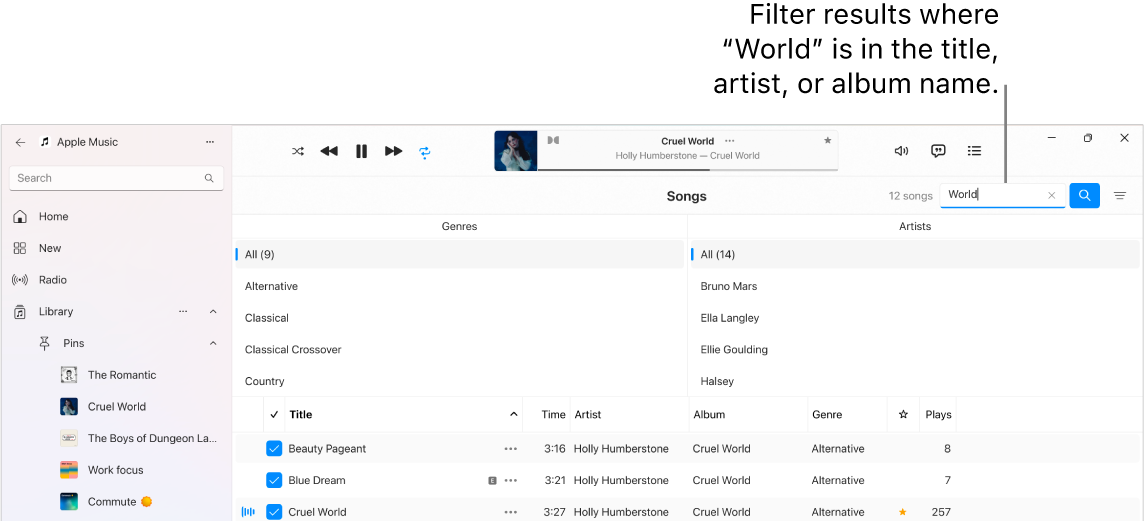Open more options for Blue Dream
This screenshot has height=522, width=1144.
pos(511,480)
